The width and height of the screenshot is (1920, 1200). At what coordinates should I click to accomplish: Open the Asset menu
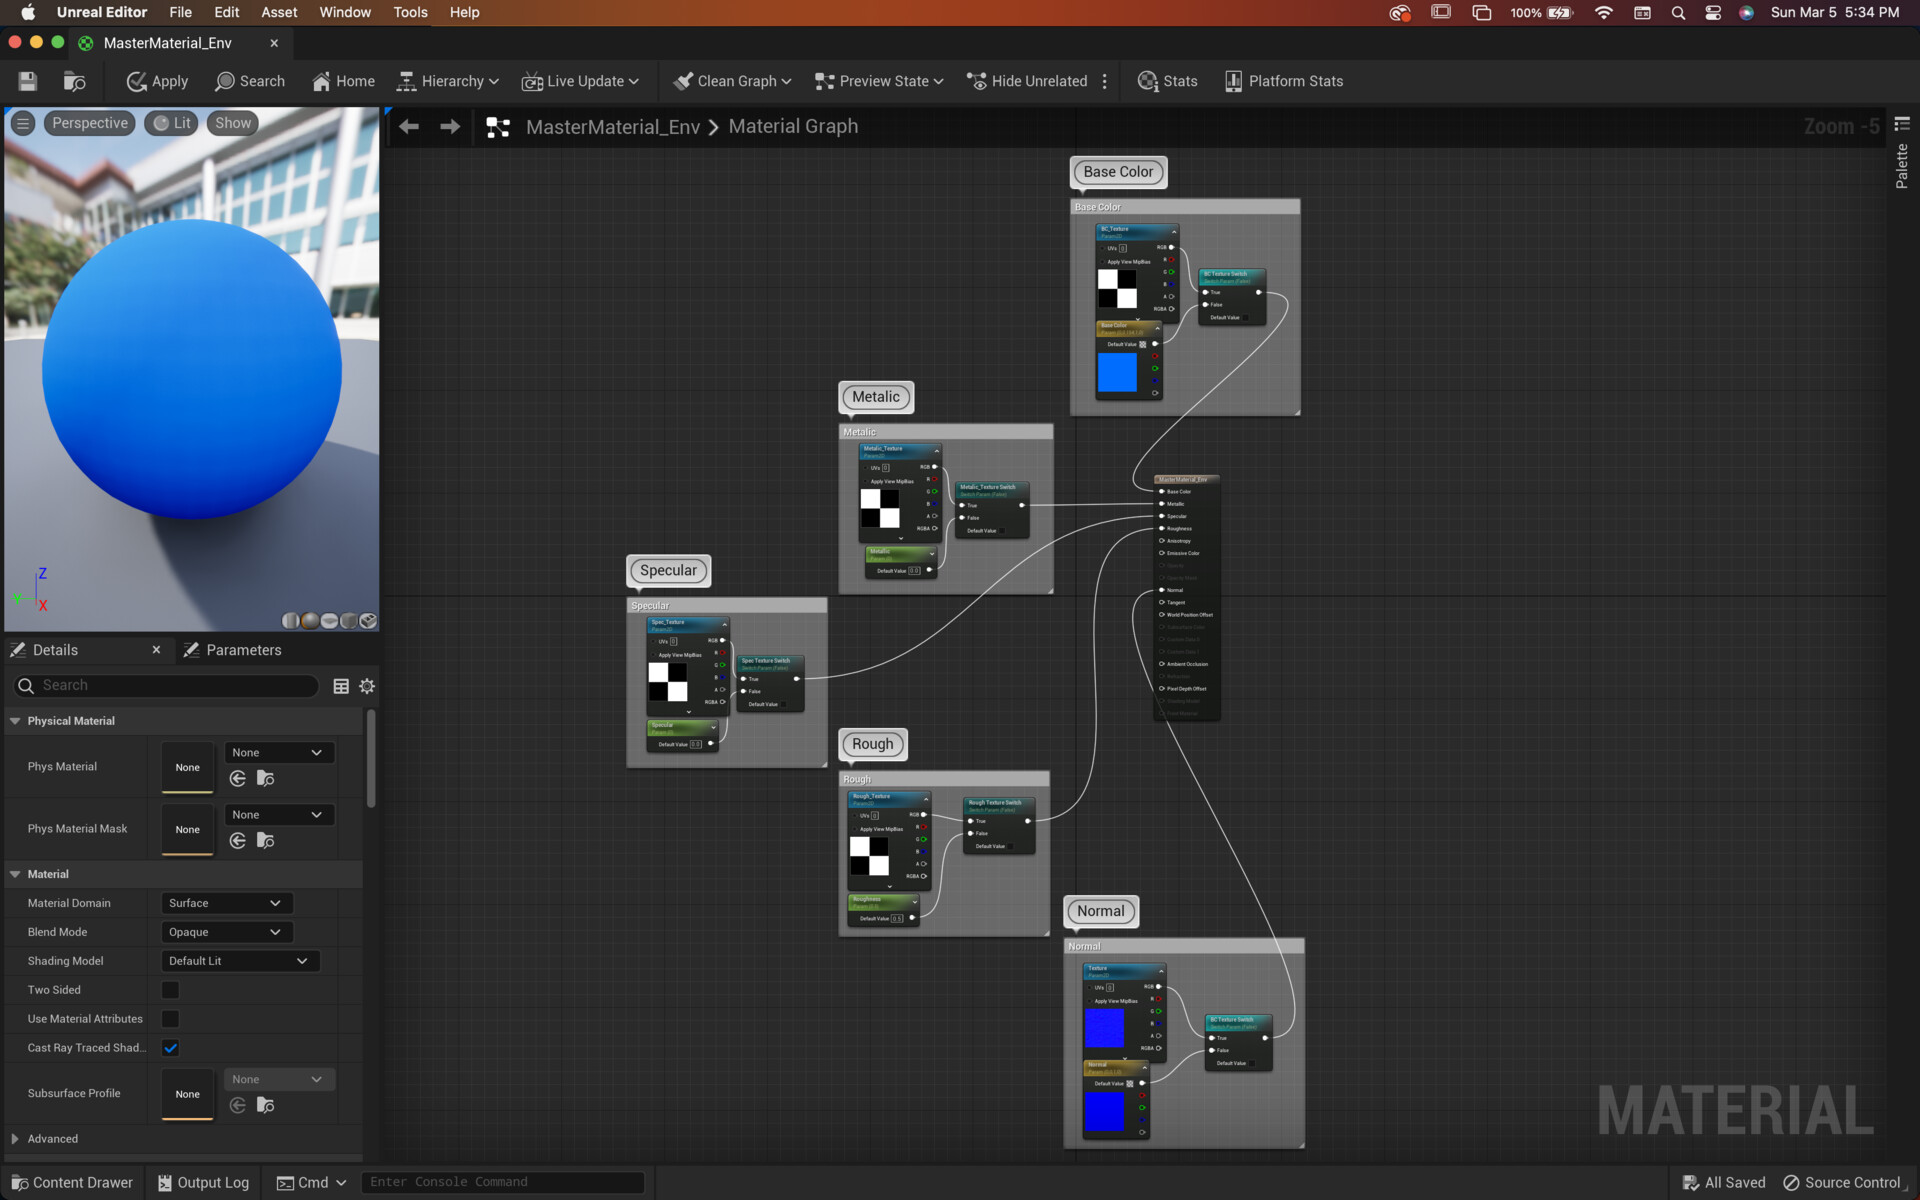tap(279, 12)
